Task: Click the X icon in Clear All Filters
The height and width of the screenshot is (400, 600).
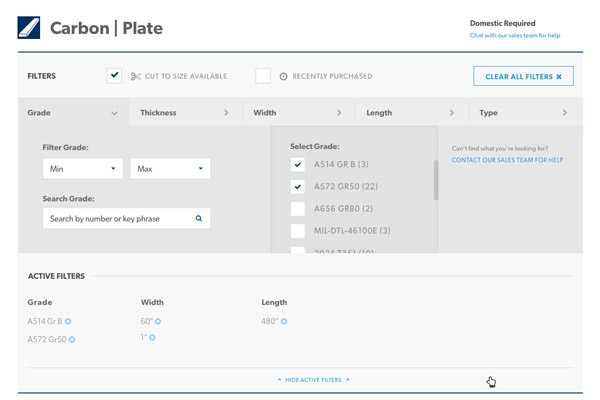Action: pyautogui.click(x=559, y=77)
